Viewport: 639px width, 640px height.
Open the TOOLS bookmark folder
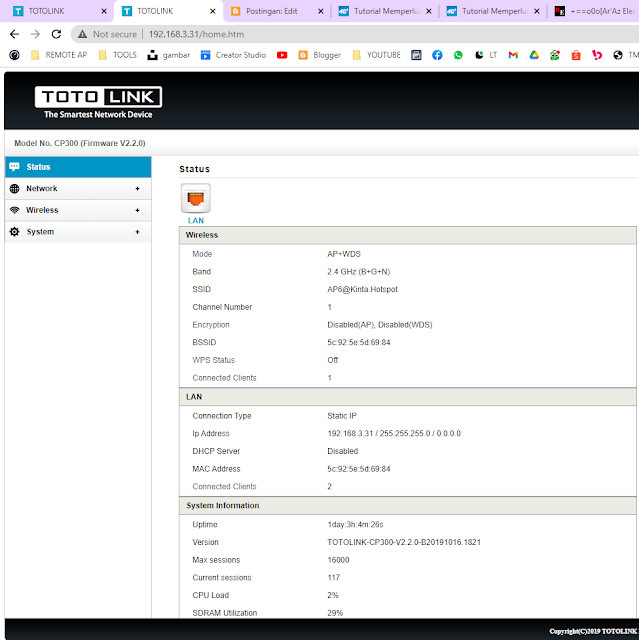(118, 55)
